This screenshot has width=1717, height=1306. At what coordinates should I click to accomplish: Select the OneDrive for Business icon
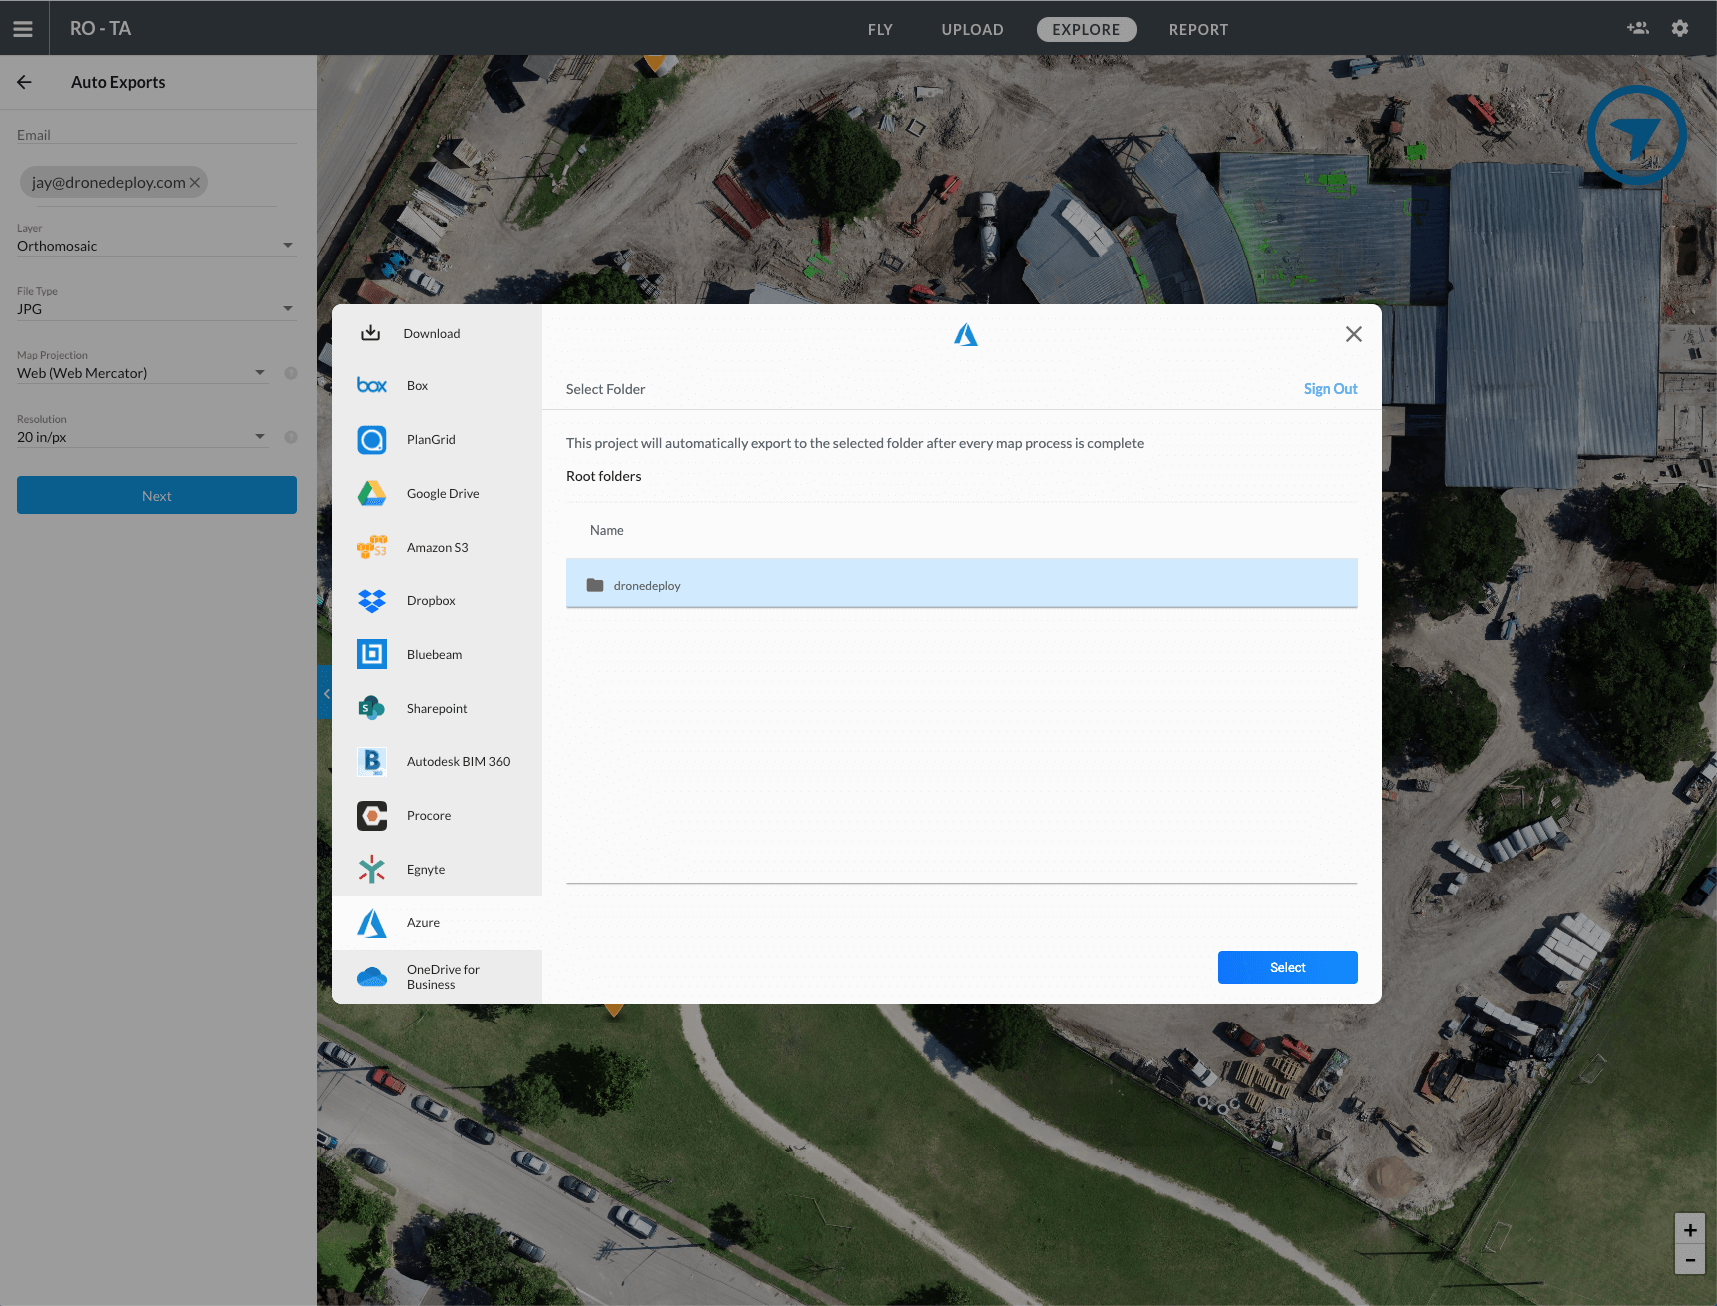point(372,977)
